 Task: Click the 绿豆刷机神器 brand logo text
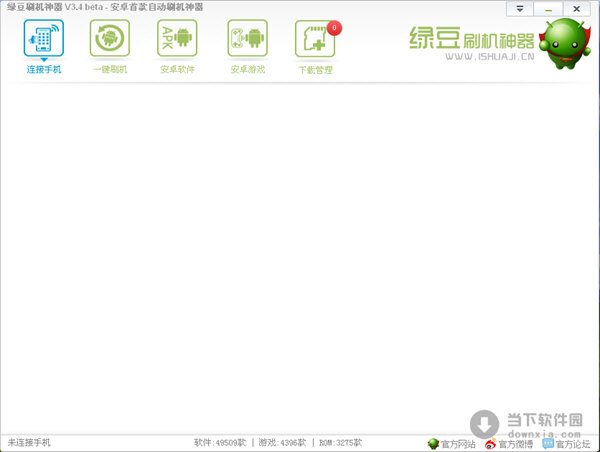[472, 38]
